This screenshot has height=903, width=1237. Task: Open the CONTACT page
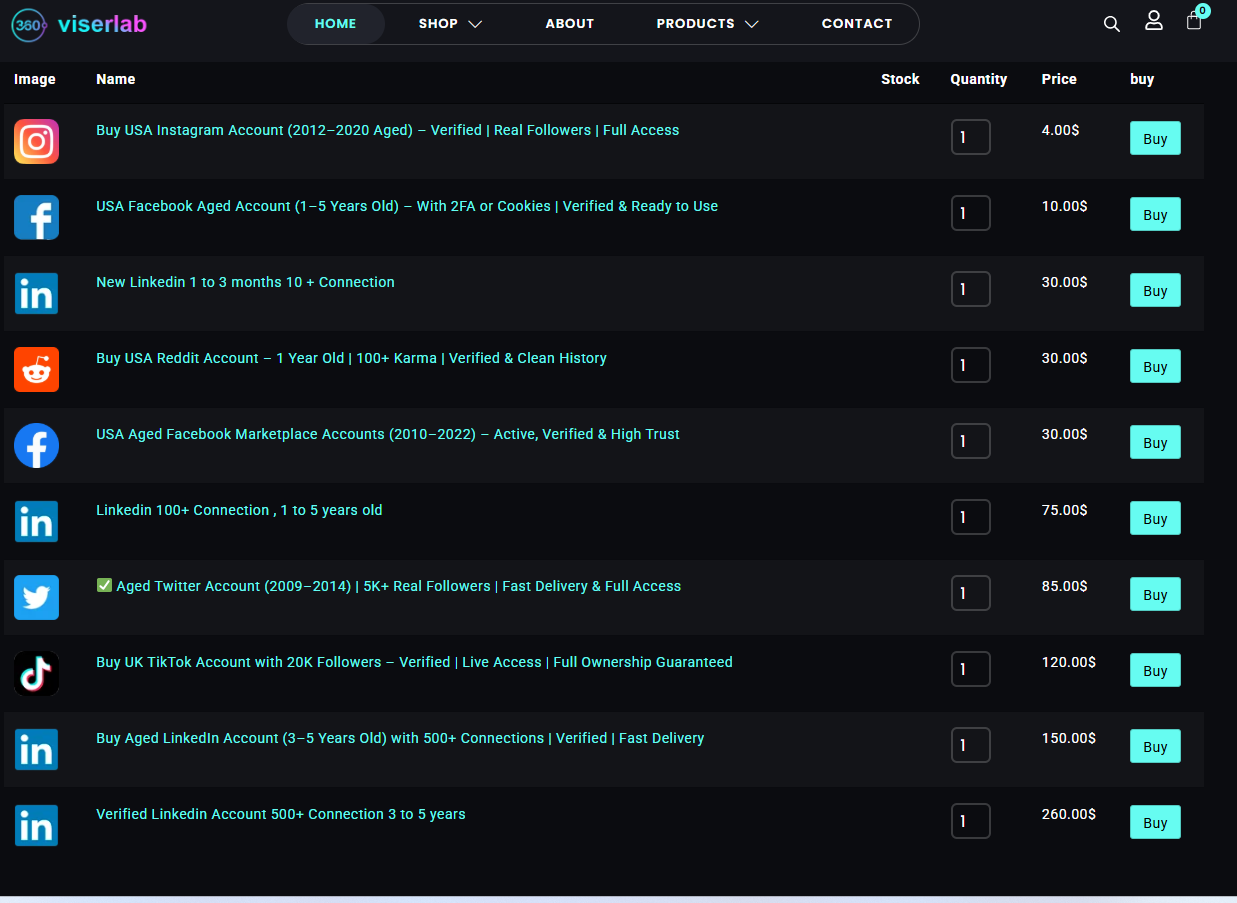[x=857, y=24]
